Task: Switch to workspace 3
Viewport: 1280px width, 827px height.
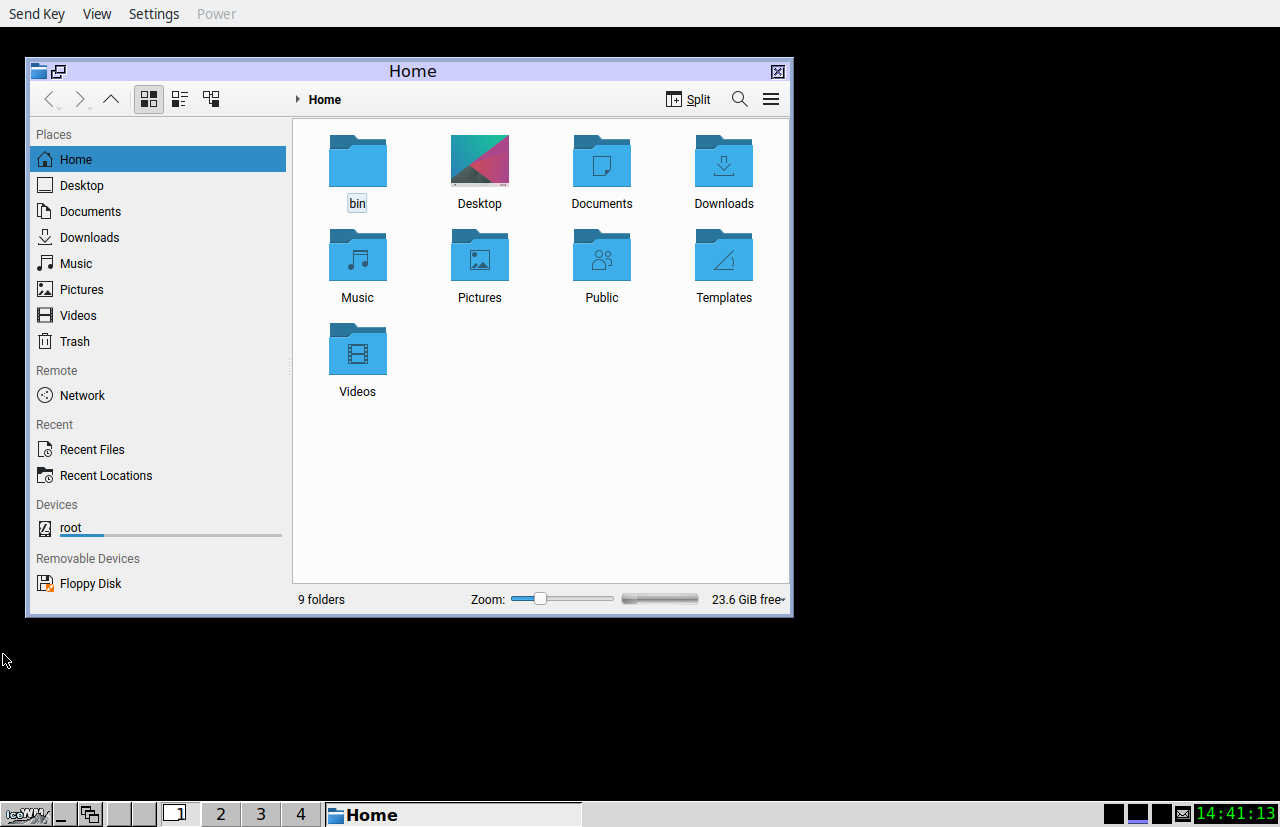Action: point(261,814)
